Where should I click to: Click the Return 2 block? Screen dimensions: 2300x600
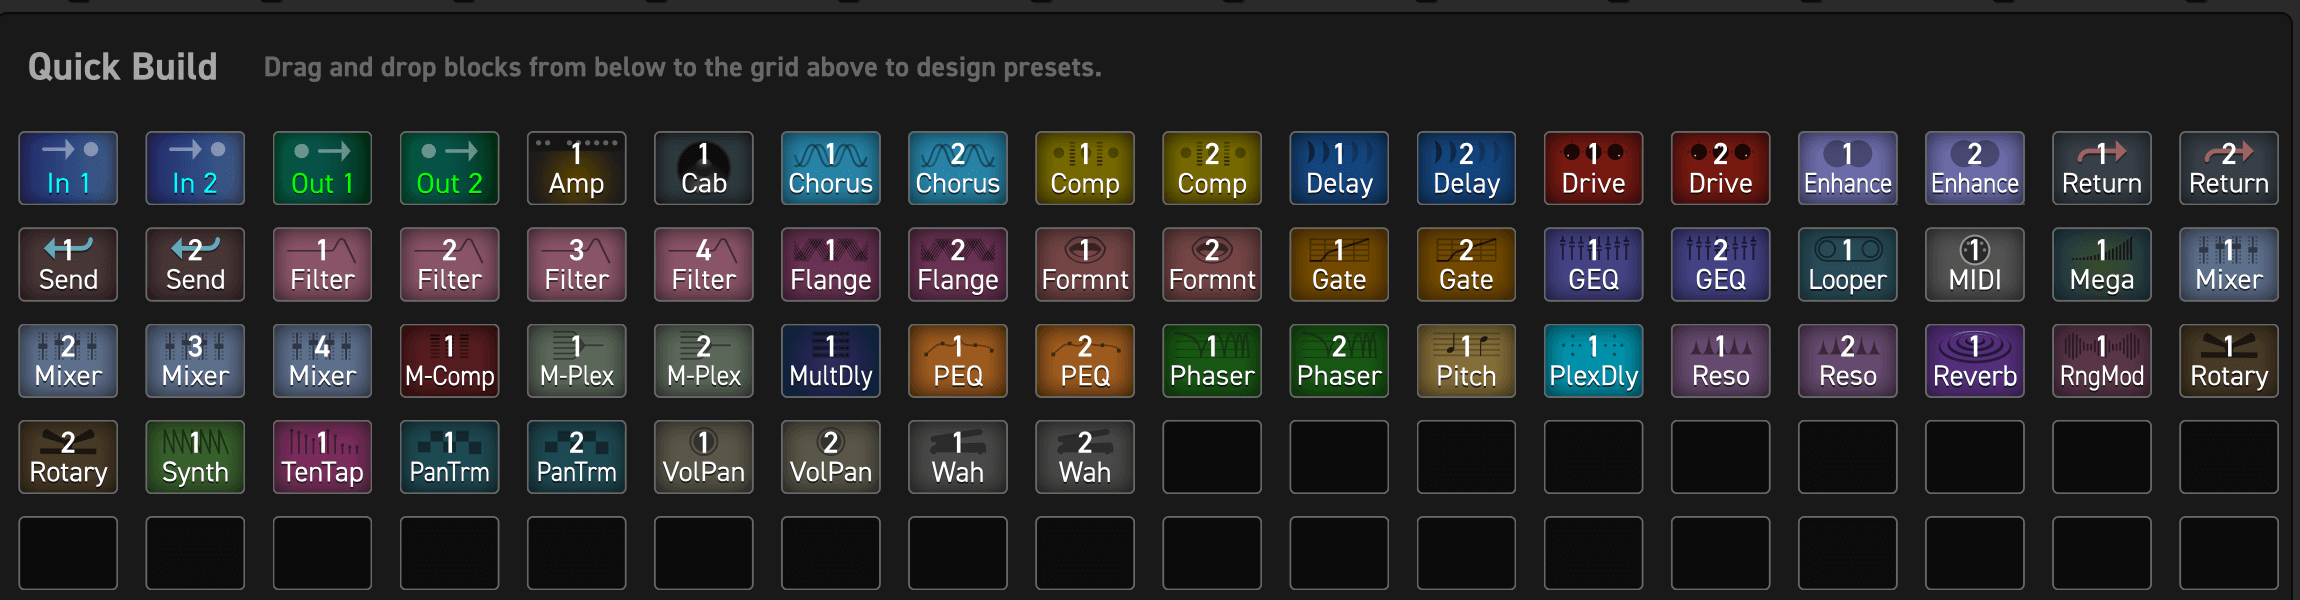pyautogui.click(x=2229, y=168)
